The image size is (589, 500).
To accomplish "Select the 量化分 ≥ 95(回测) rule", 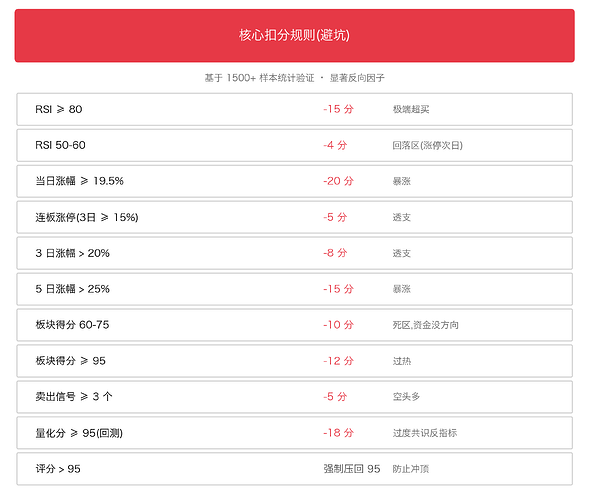I will 294,433.
